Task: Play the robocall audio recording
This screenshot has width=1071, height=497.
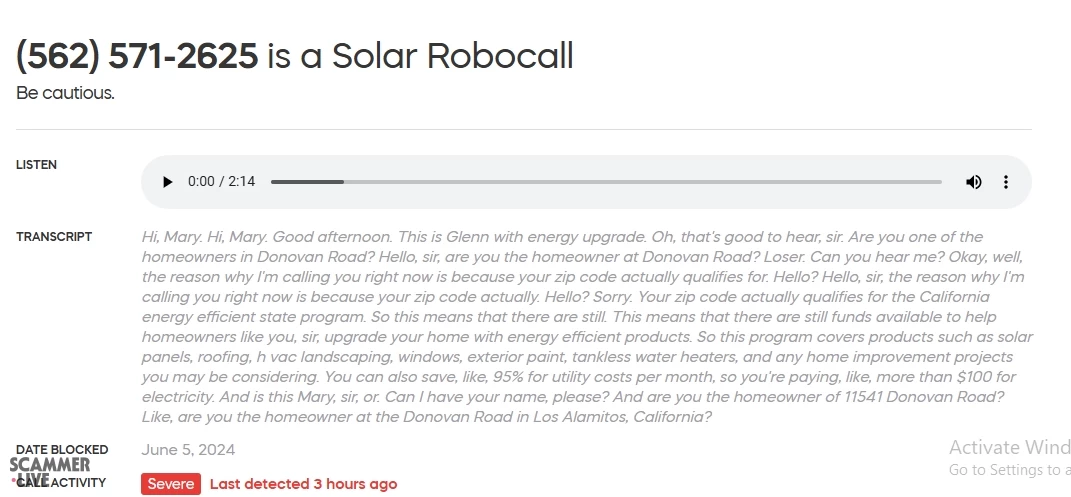Action: pos(168,182)
